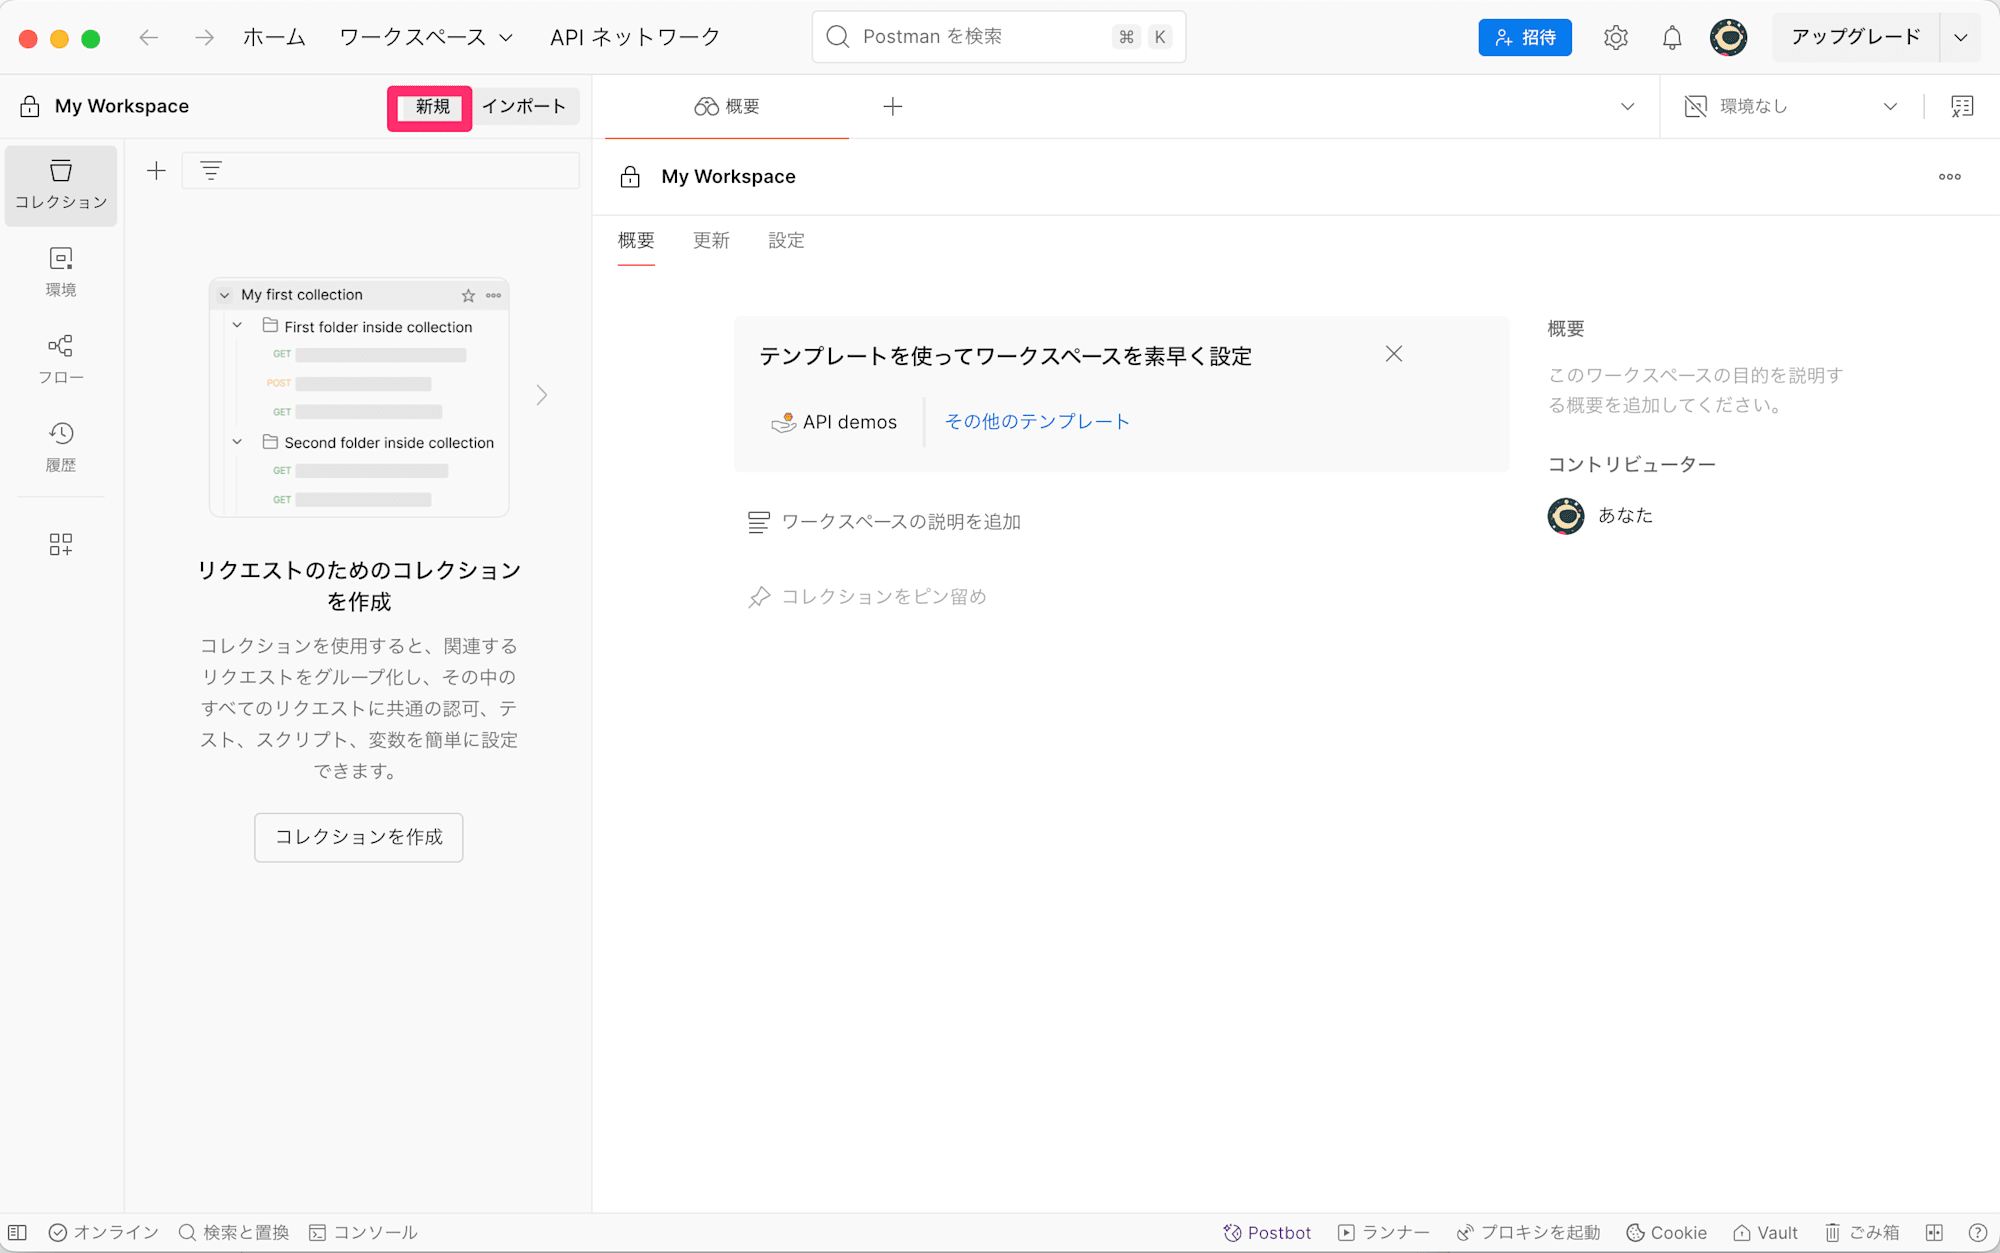Open その他のテンプレート link
The image size is (2000, 1253).
pyautogui.click(x=1037, y=422)
